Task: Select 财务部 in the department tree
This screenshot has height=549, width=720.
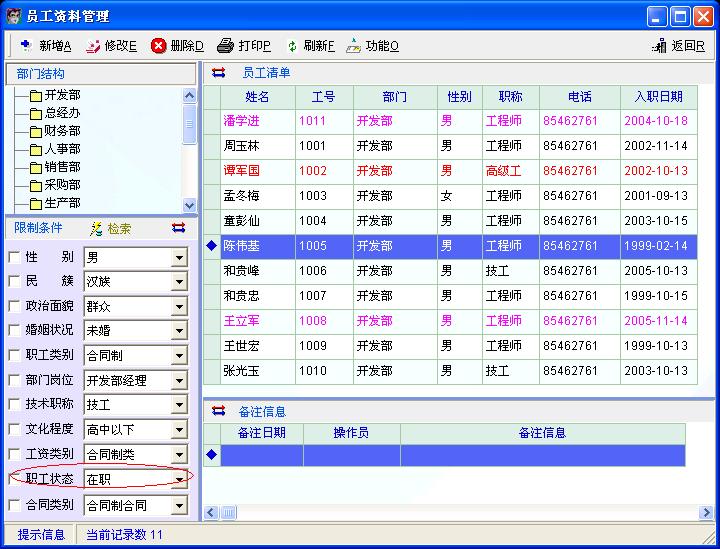Action: click(62, 131)
